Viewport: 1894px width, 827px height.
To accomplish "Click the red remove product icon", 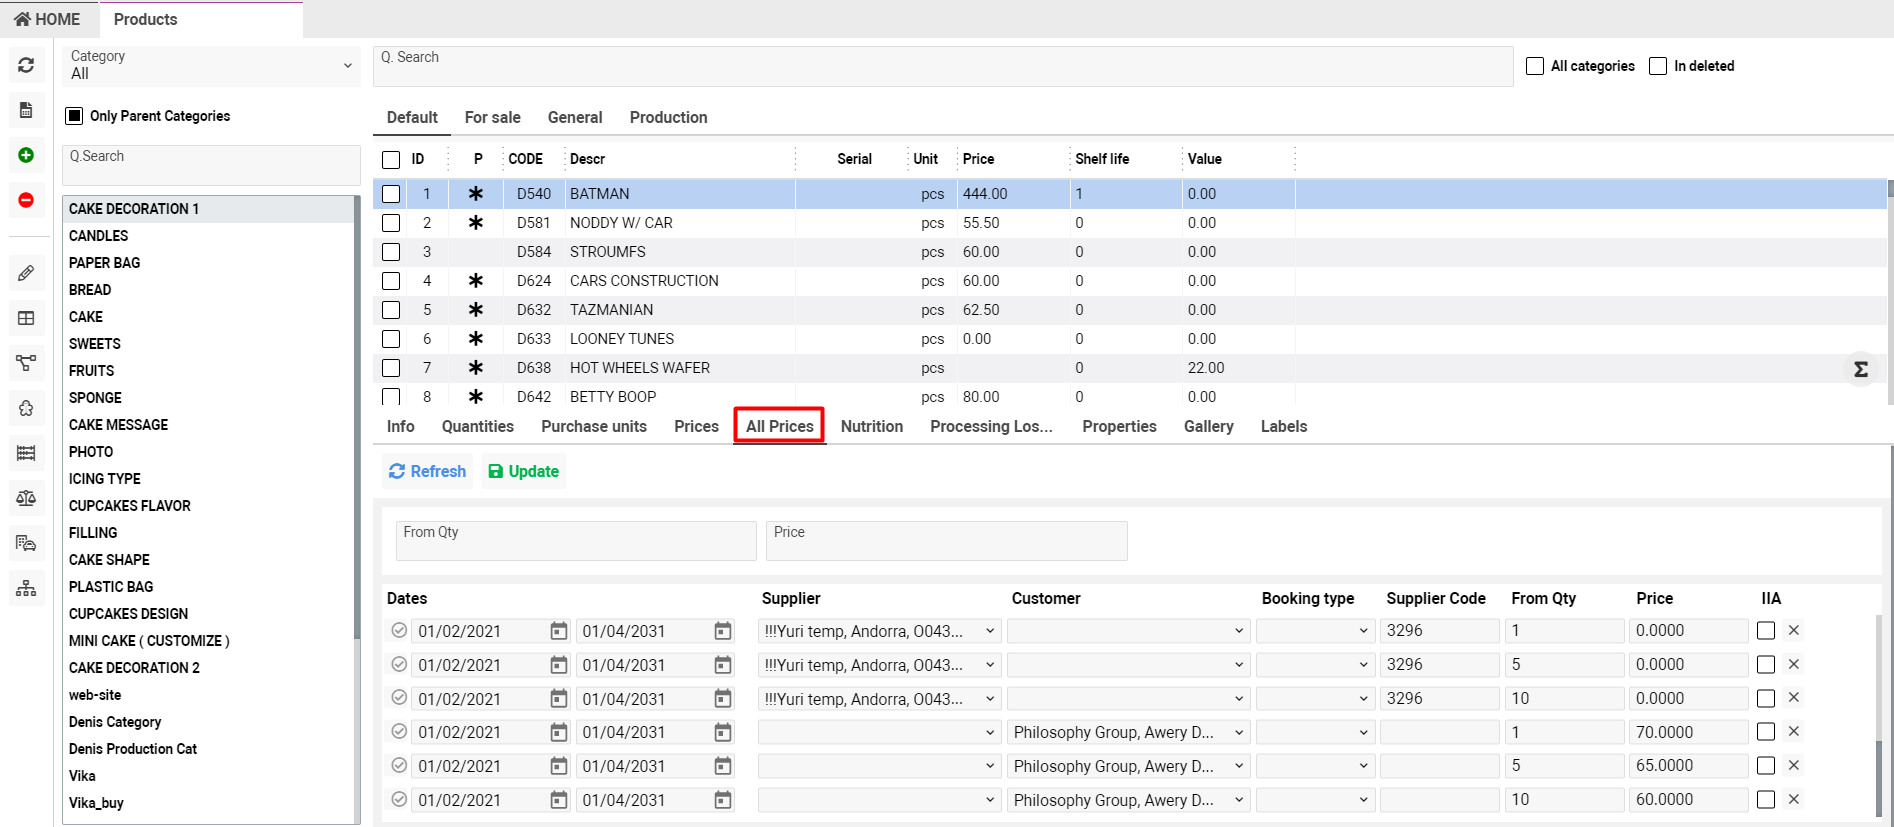I will (x=26, y=200).
